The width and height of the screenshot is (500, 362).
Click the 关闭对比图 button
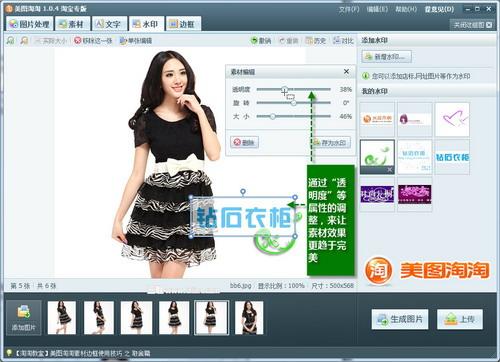coord(472,25)
